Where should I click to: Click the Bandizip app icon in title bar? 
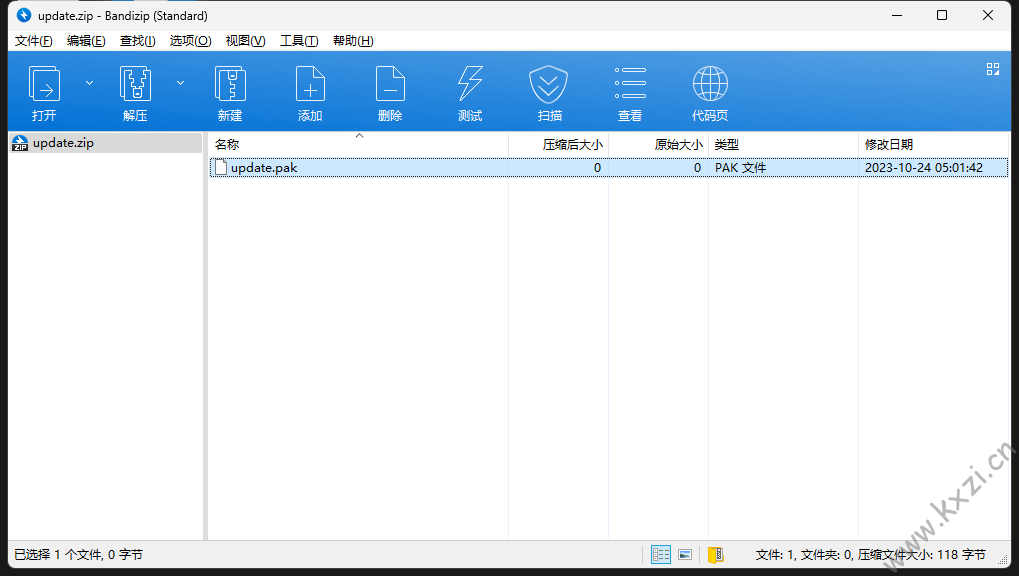click(24, 15)
